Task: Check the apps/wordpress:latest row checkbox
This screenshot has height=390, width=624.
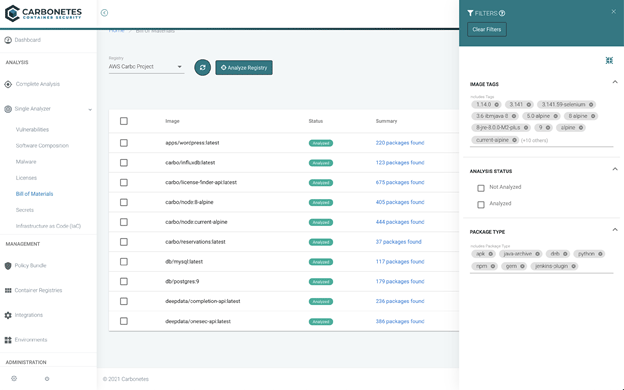Action: click(124, 143)
